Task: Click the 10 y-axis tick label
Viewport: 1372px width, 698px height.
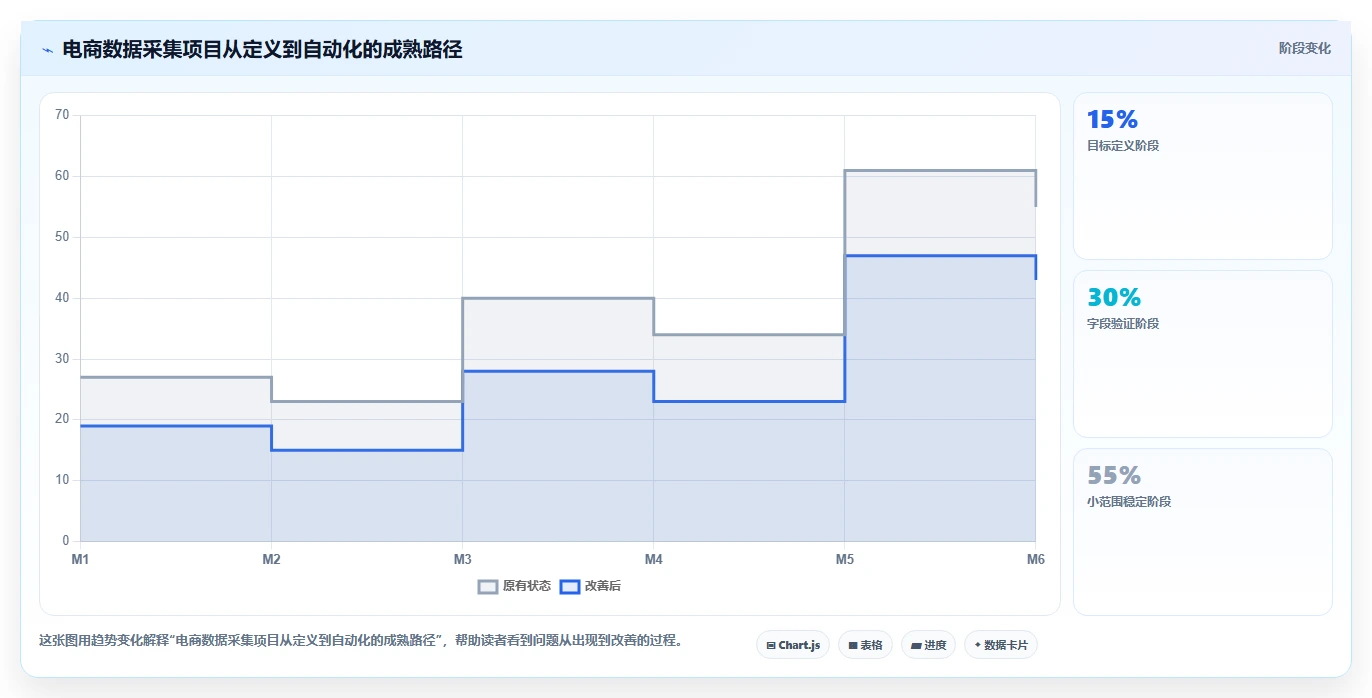Action: tap(62, 481)
